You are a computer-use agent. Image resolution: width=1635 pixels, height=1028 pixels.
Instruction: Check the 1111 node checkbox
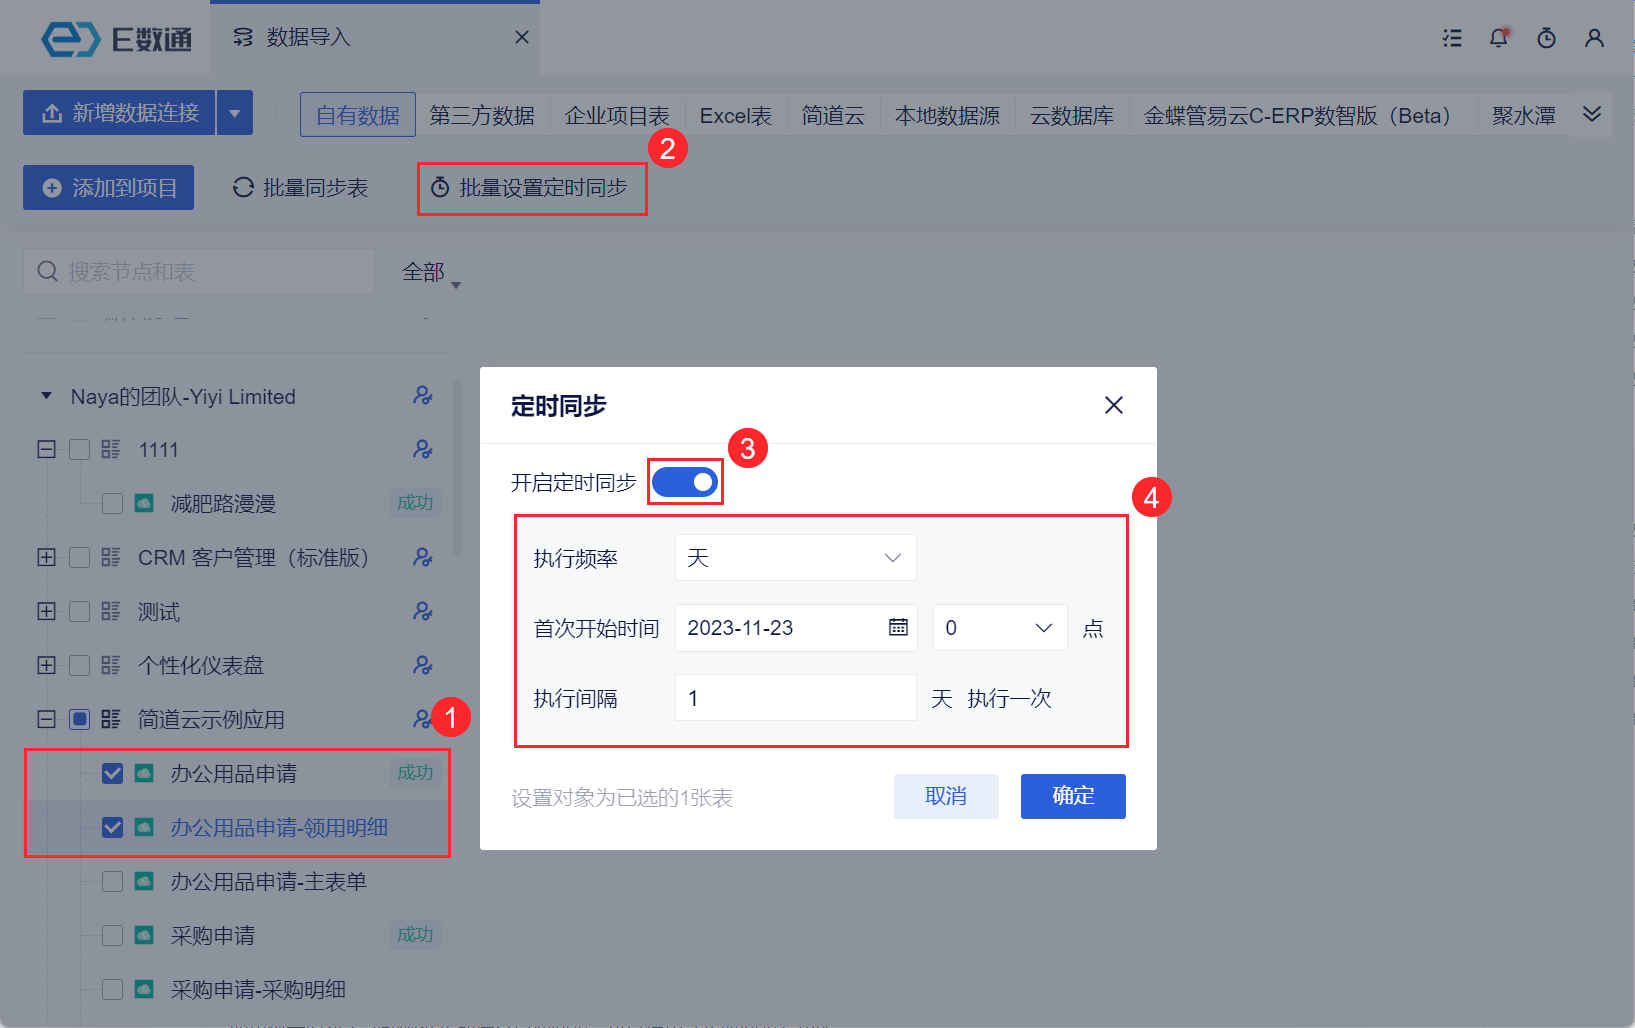pyautogui.click(x=80, y=450)
